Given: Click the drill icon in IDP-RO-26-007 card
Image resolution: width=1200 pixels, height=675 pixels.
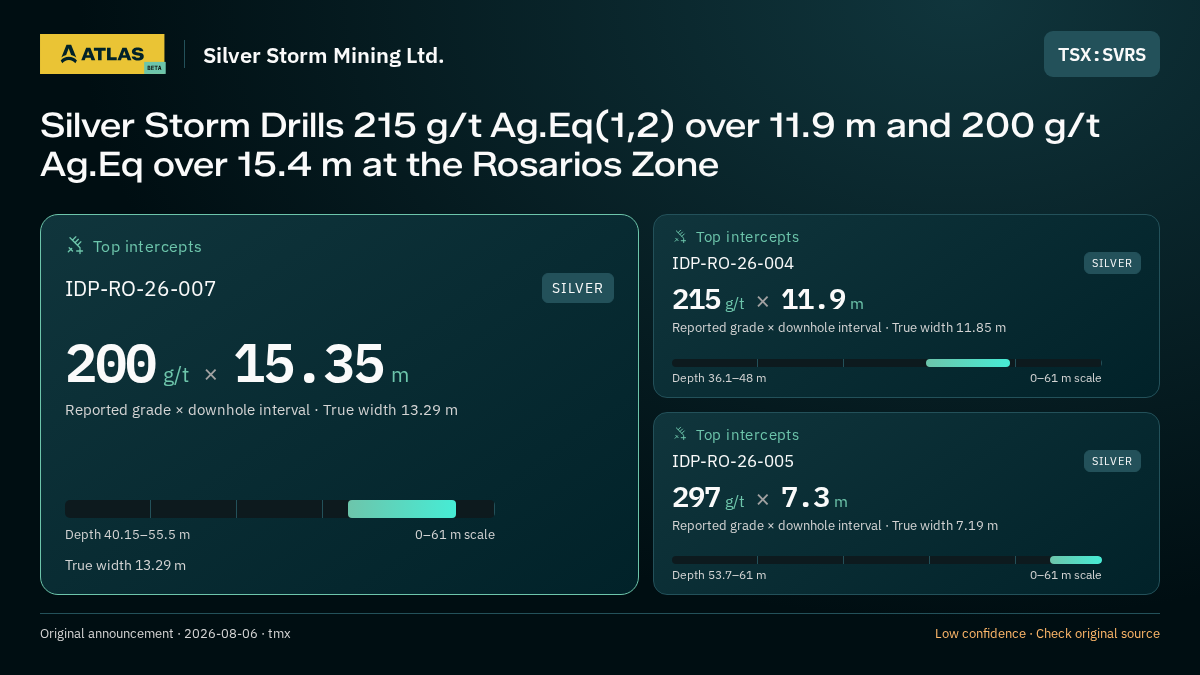Looking at the screenshot, I should pyautogui.click(x=75, y=245).
